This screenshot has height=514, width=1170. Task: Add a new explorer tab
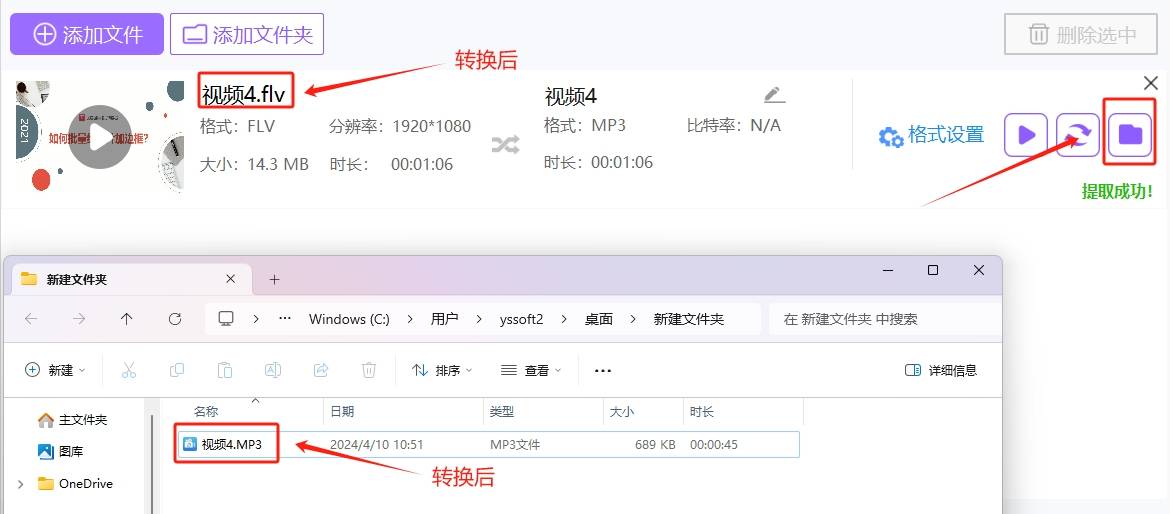click(274, 280)
